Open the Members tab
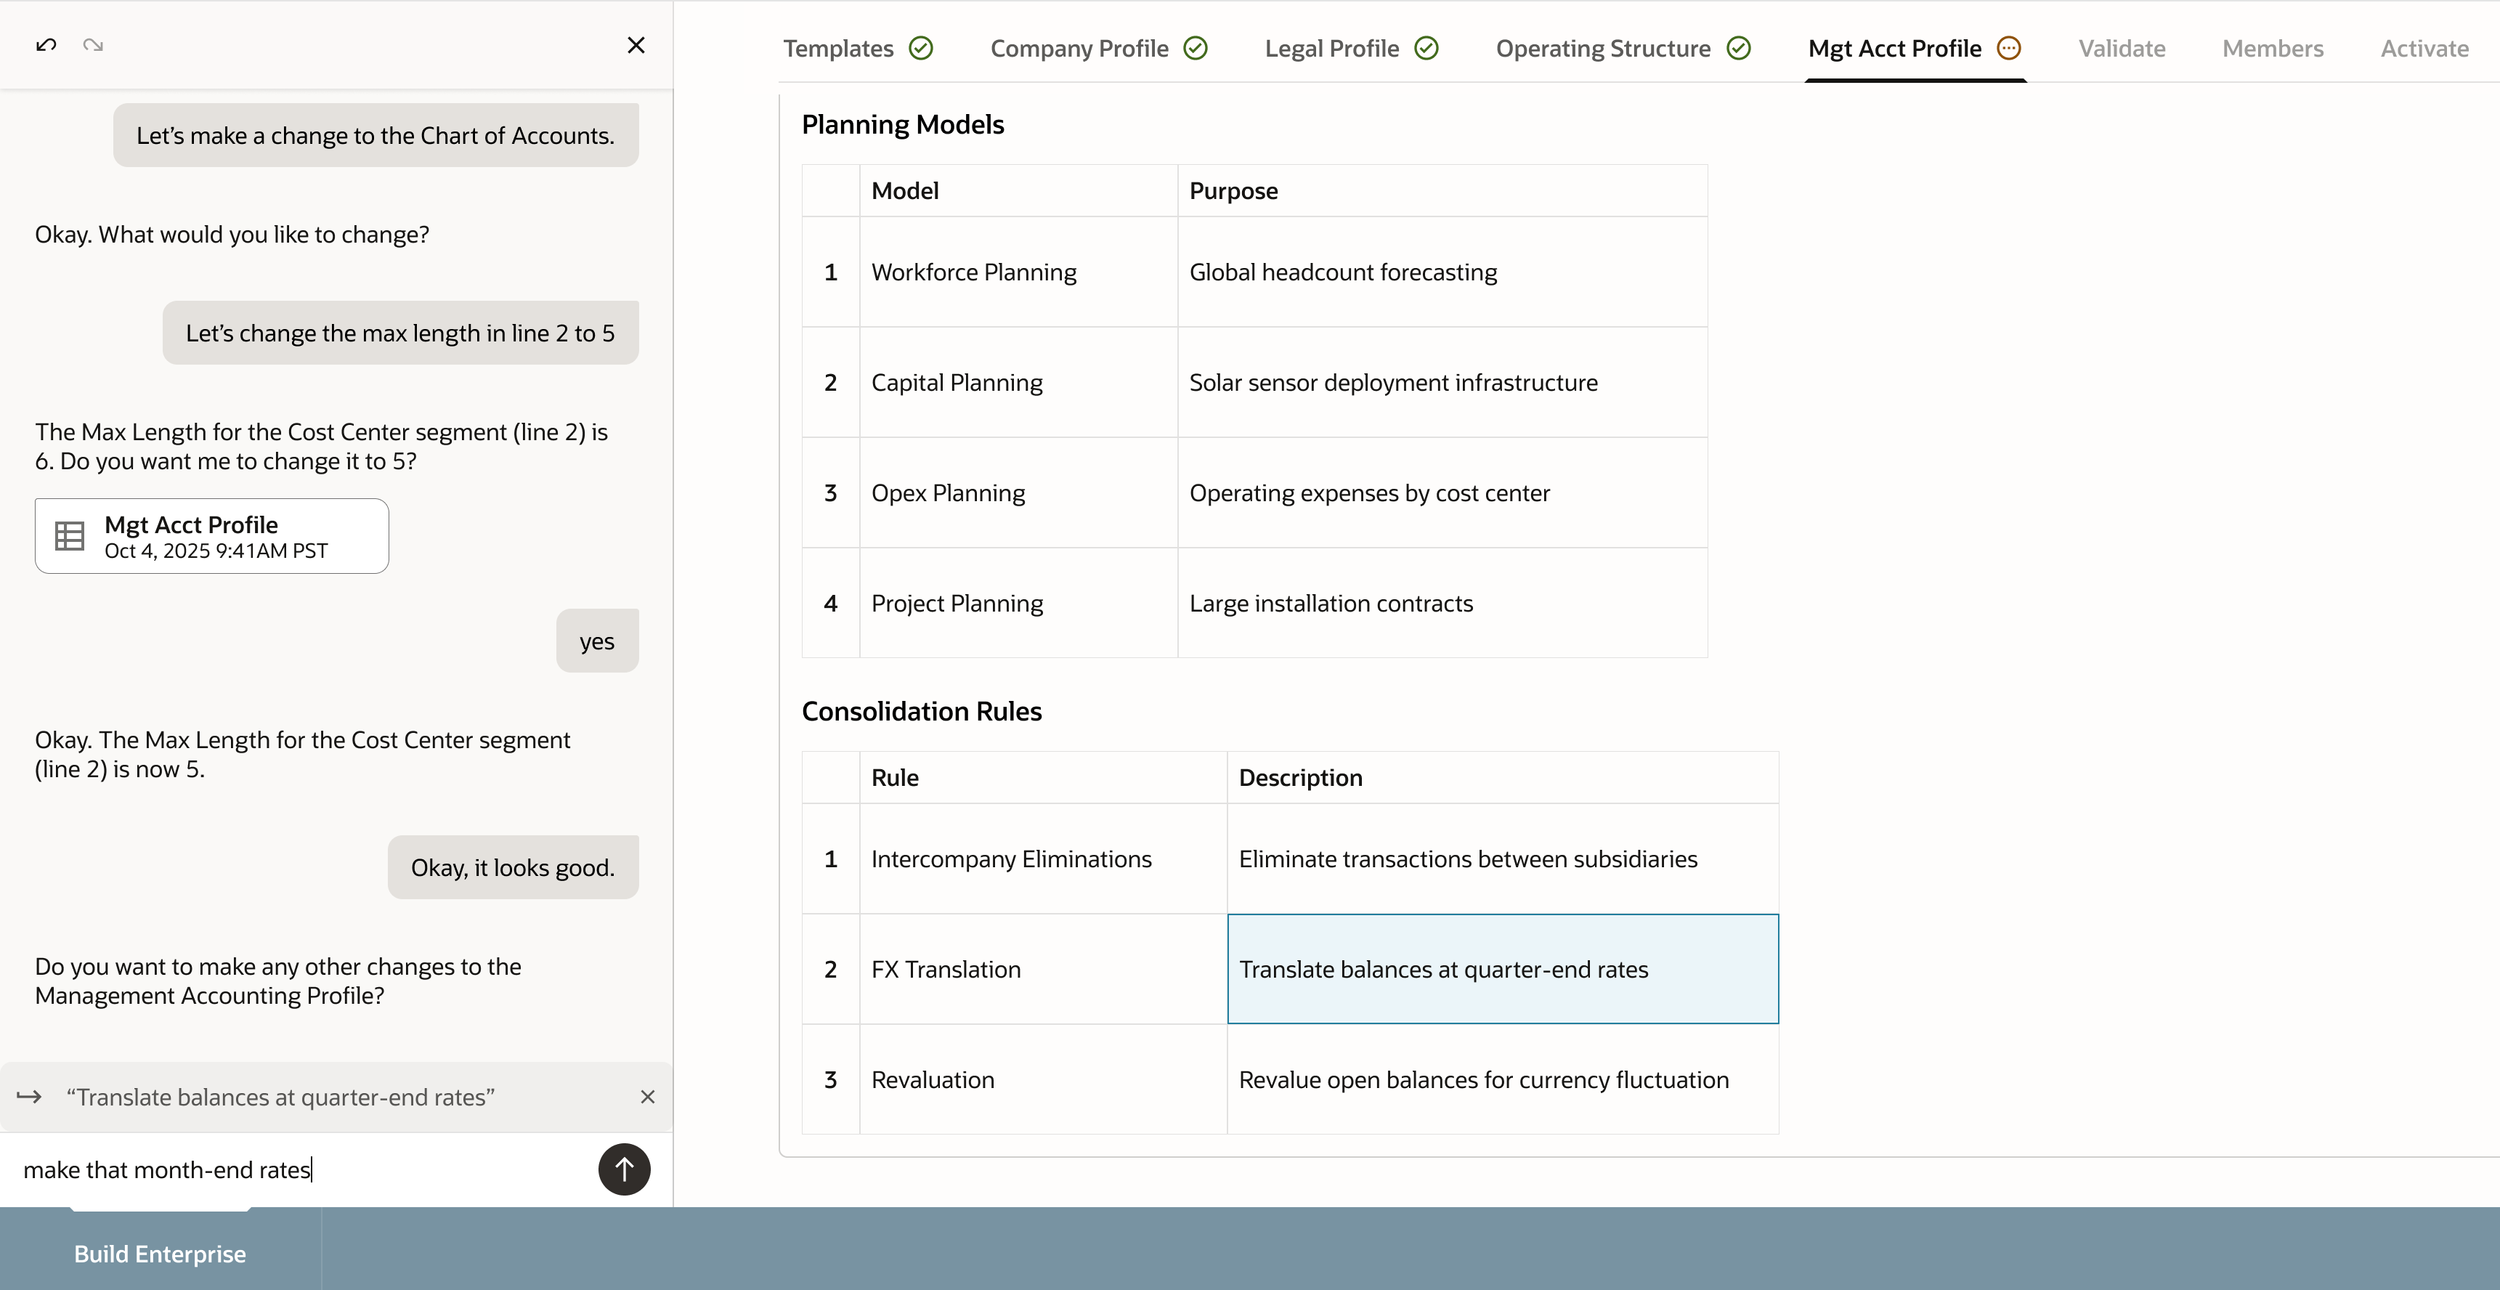The width and height of the screenshot is (2500, 1290). click(2273, 48)
